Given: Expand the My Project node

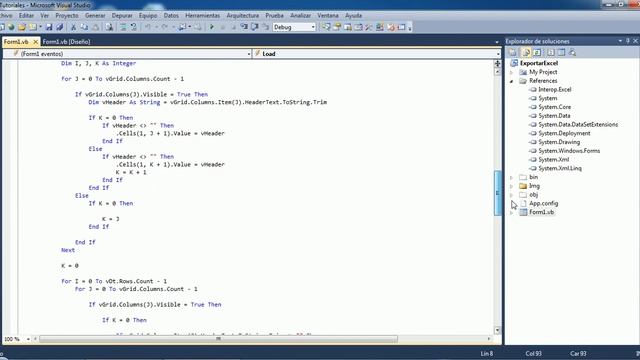Looking at the screenshot, I should (512, 72).
